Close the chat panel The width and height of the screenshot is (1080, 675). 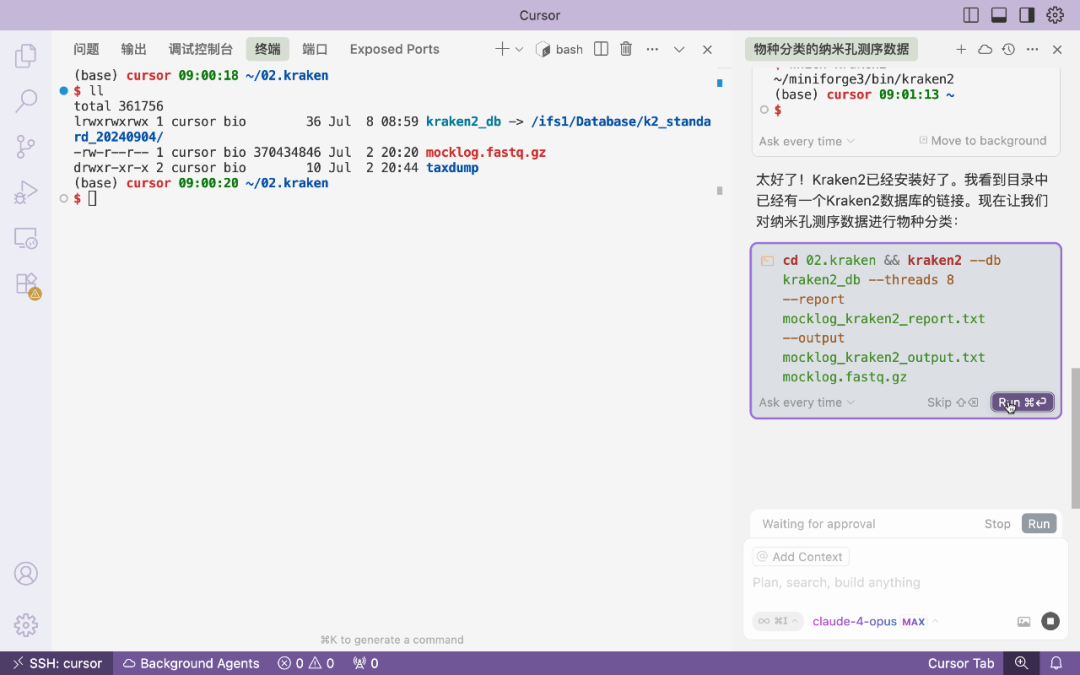[1057, 50]
